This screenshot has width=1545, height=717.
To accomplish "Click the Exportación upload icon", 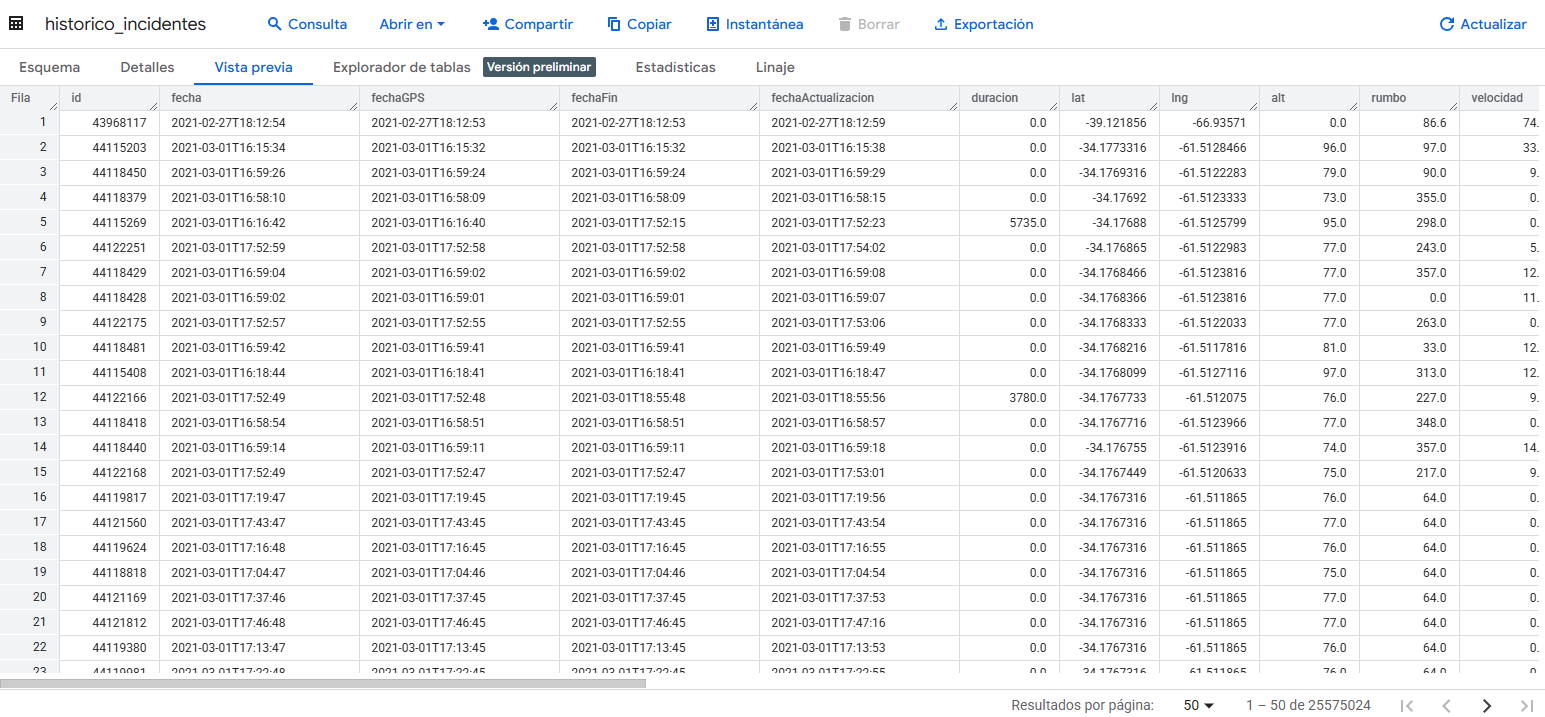I will [940, 24].
